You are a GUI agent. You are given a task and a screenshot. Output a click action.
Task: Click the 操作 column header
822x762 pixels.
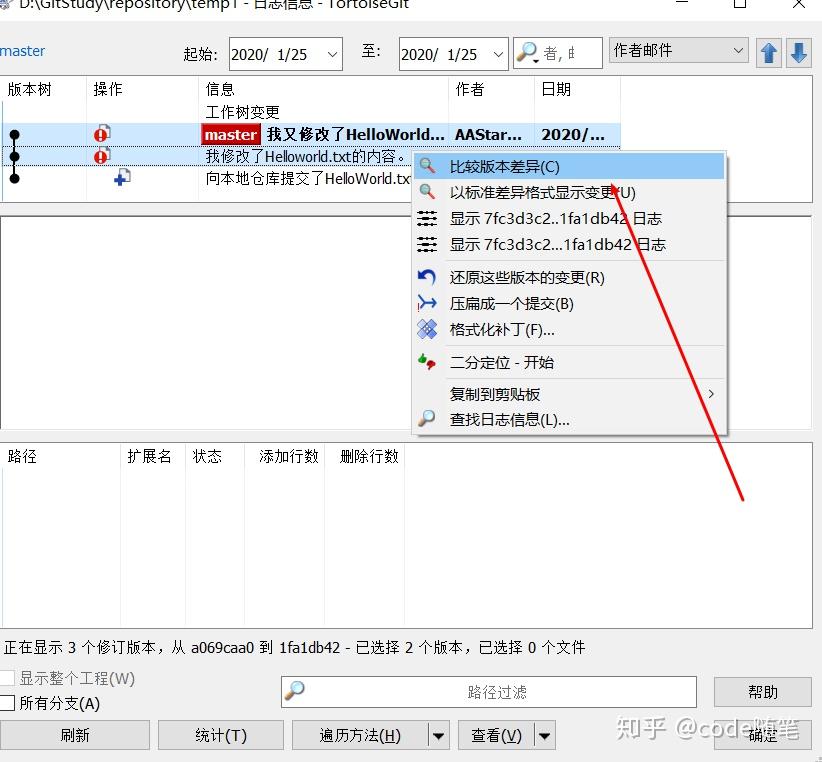[143, 89]
